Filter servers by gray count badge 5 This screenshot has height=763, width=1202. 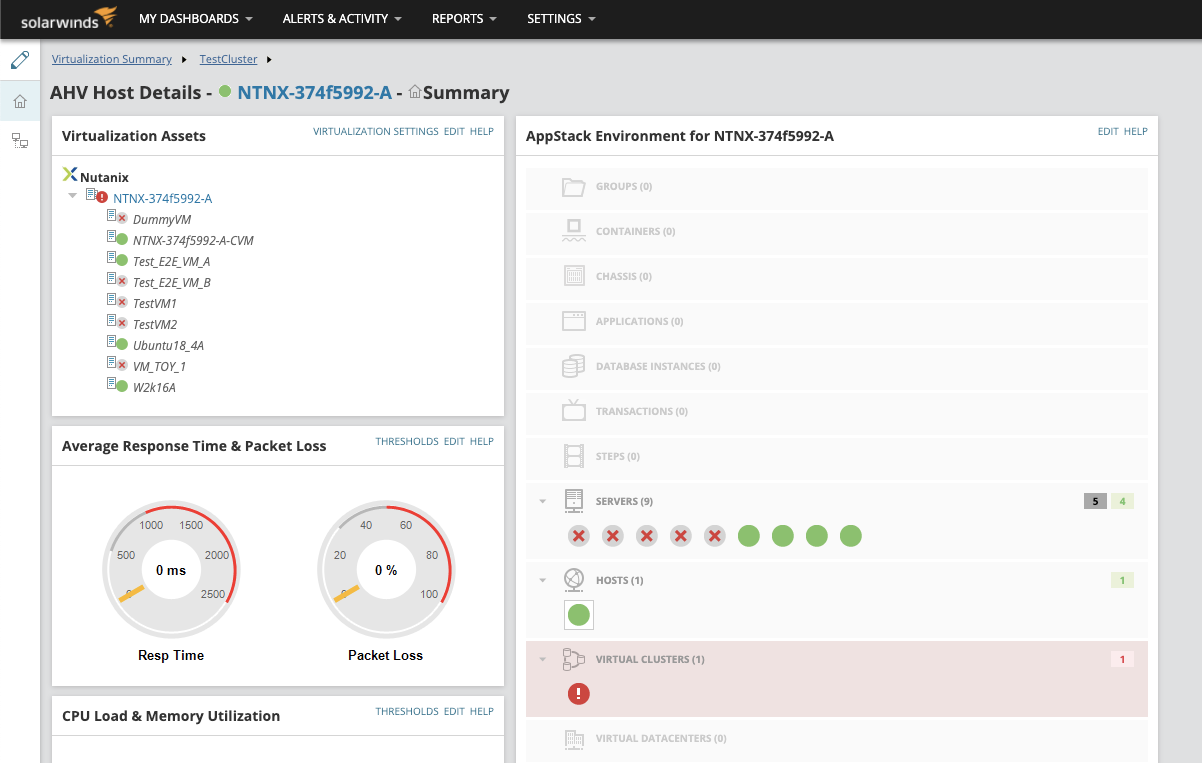coord(1095,501)
